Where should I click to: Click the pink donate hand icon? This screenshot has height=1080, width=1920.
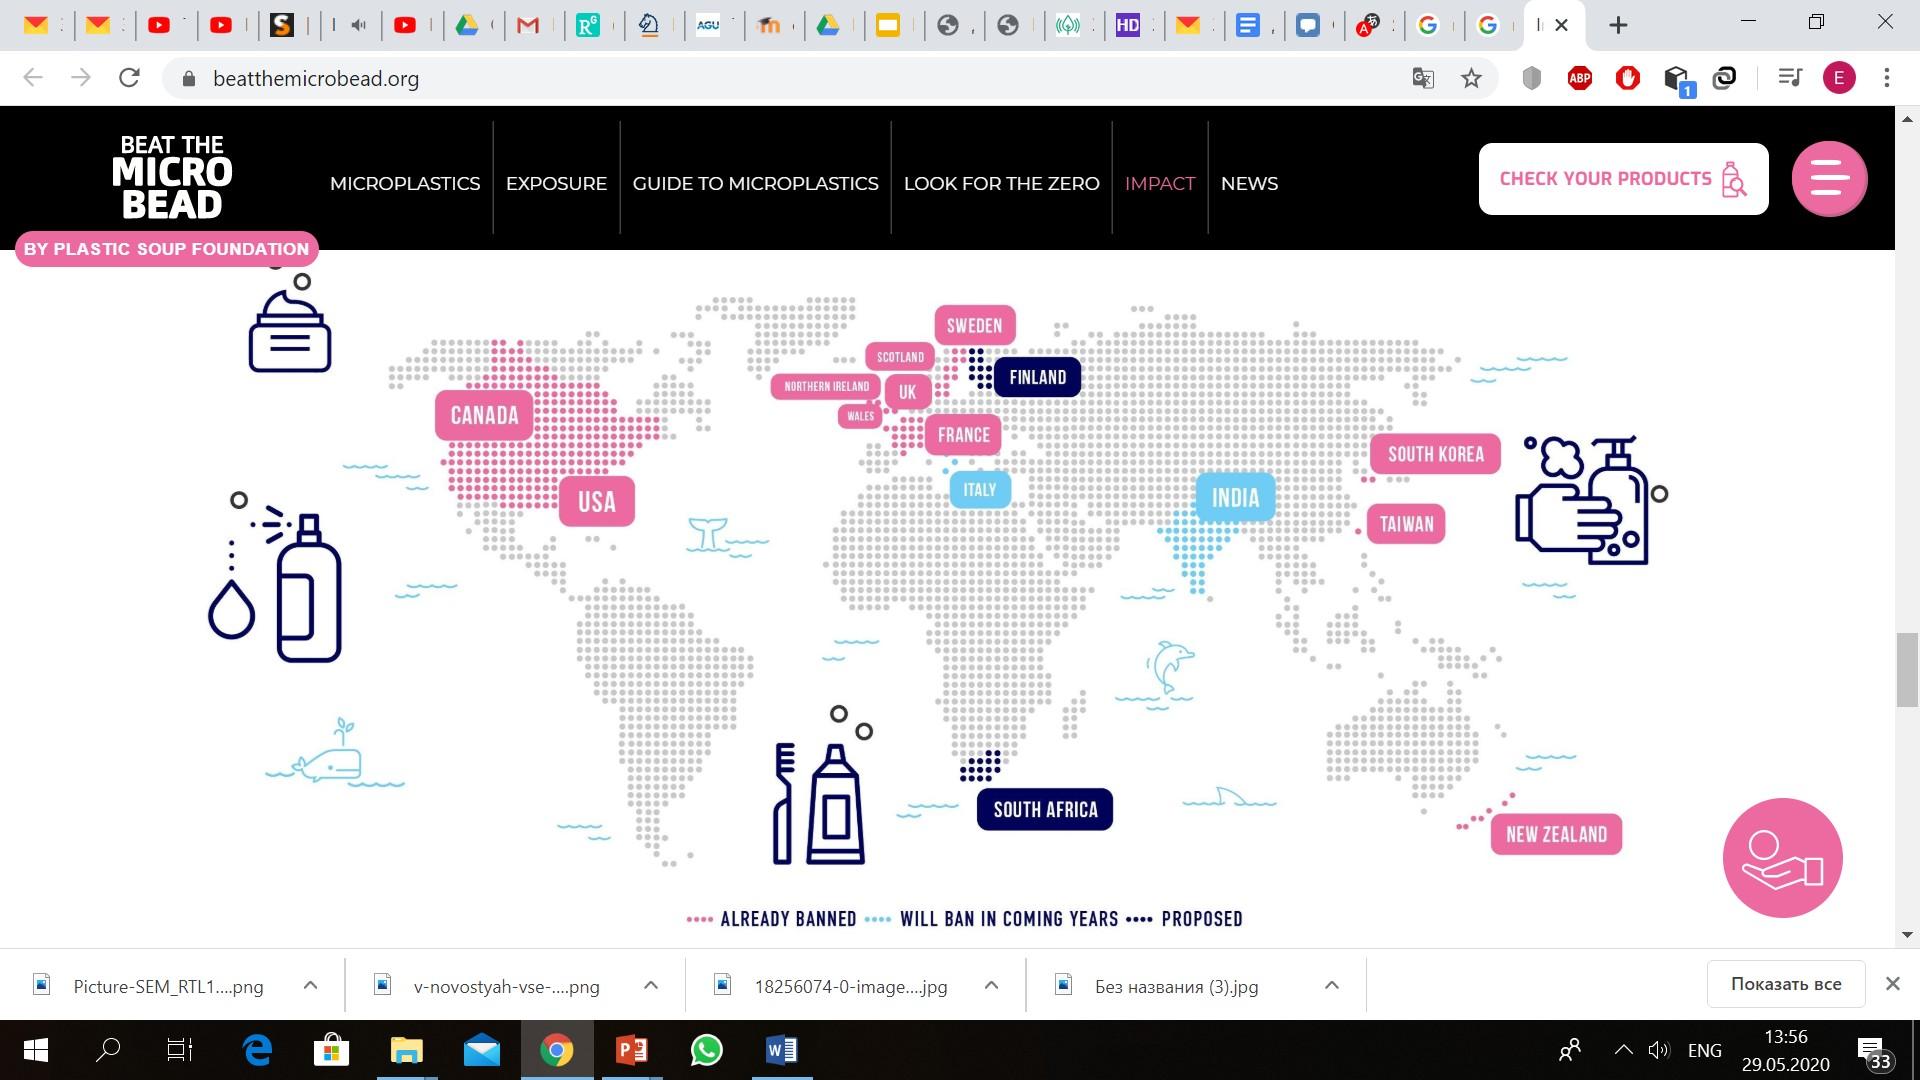tap(1782, 858)
